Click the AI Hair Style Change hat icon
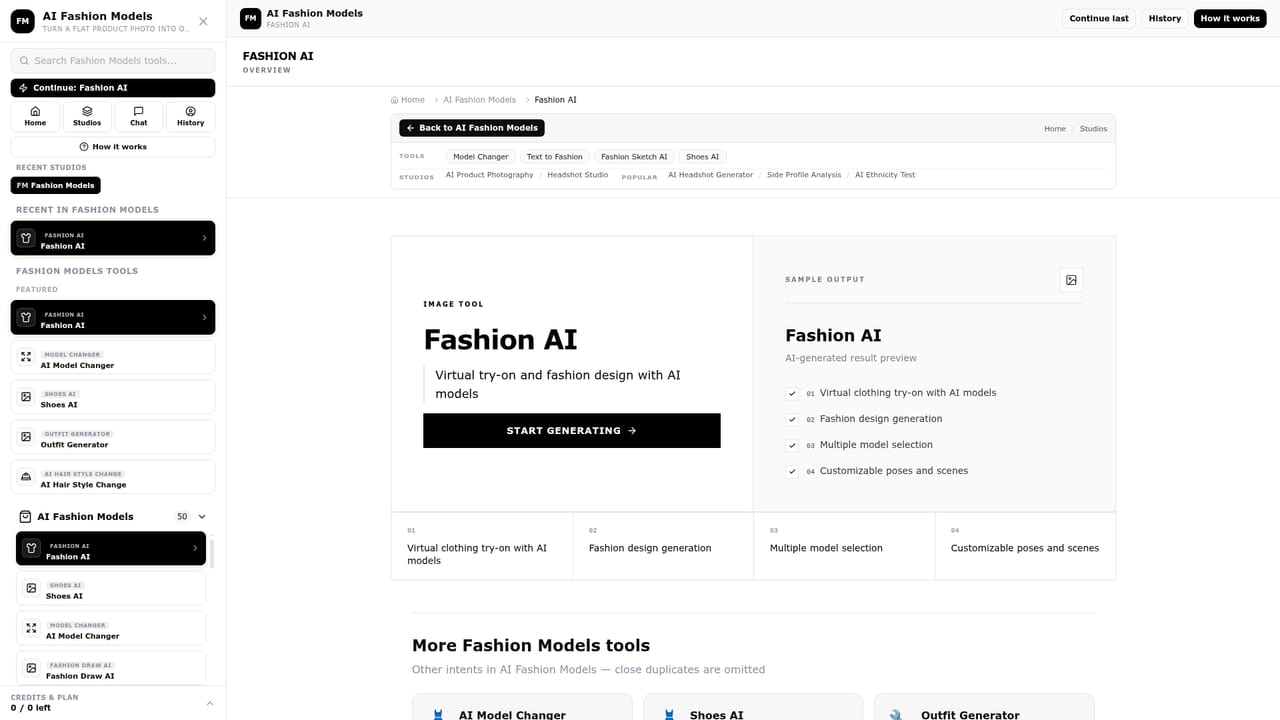This screenshot has width=1280, height=720. pyautogui.click(x=26, y=477)
